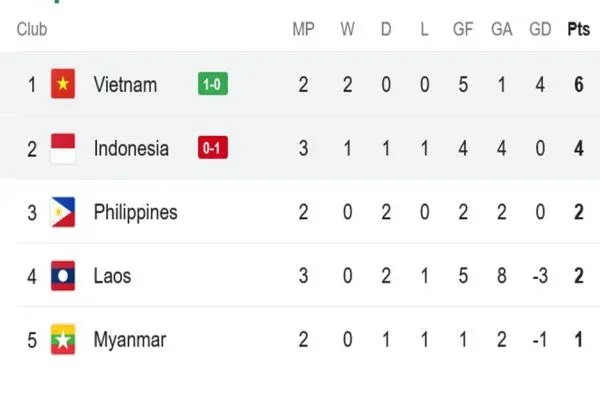Click the Laos flag icon

[x=63, y=276]
